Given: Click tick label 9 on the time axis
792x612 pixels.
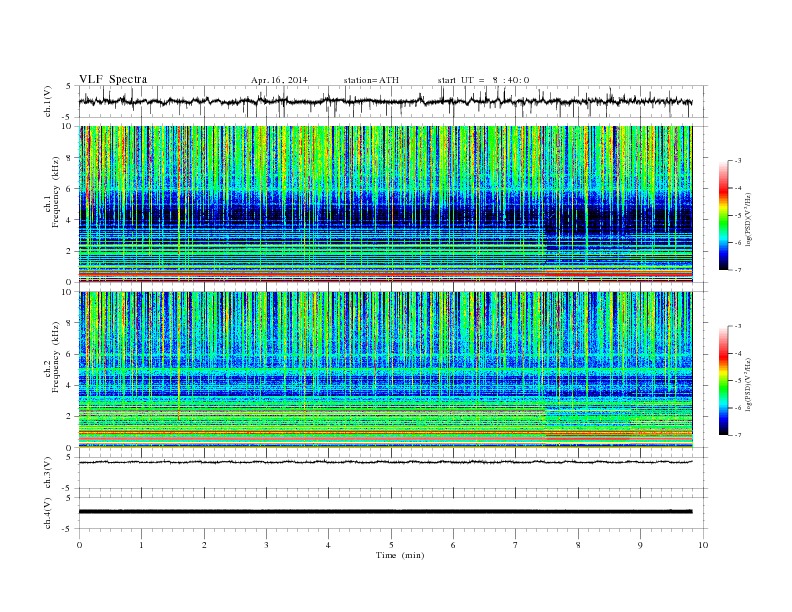Looking at the screenshot, I should coord(640,545).
